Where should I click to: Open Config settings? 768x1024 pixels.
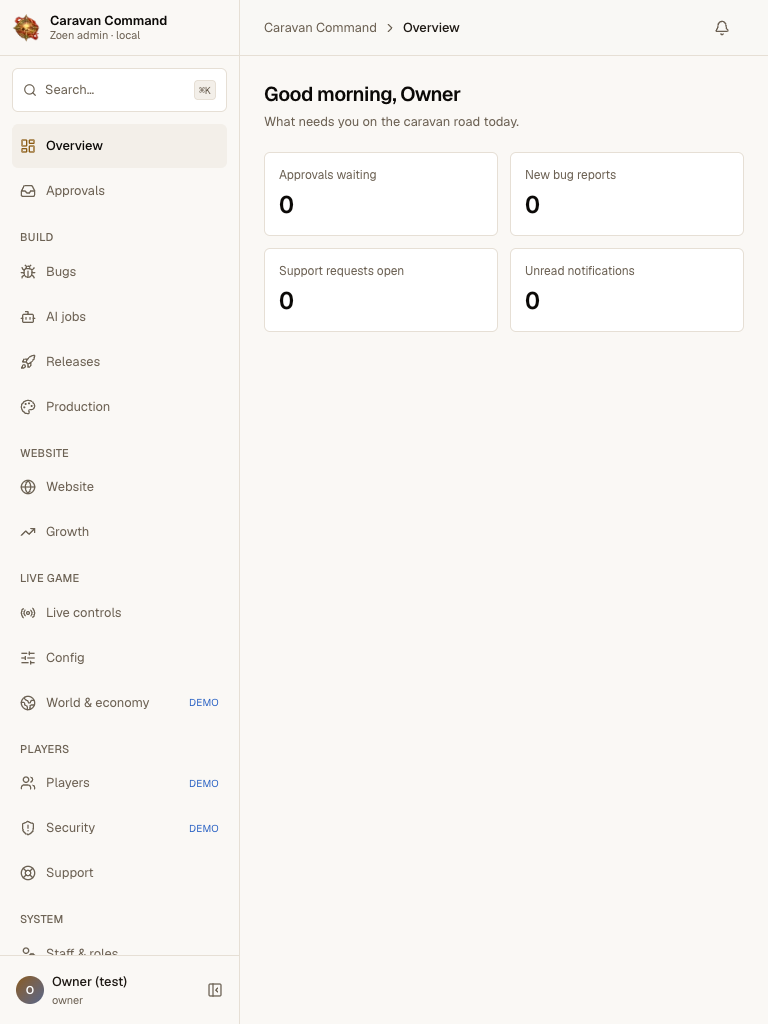click(x=120, y=658)
